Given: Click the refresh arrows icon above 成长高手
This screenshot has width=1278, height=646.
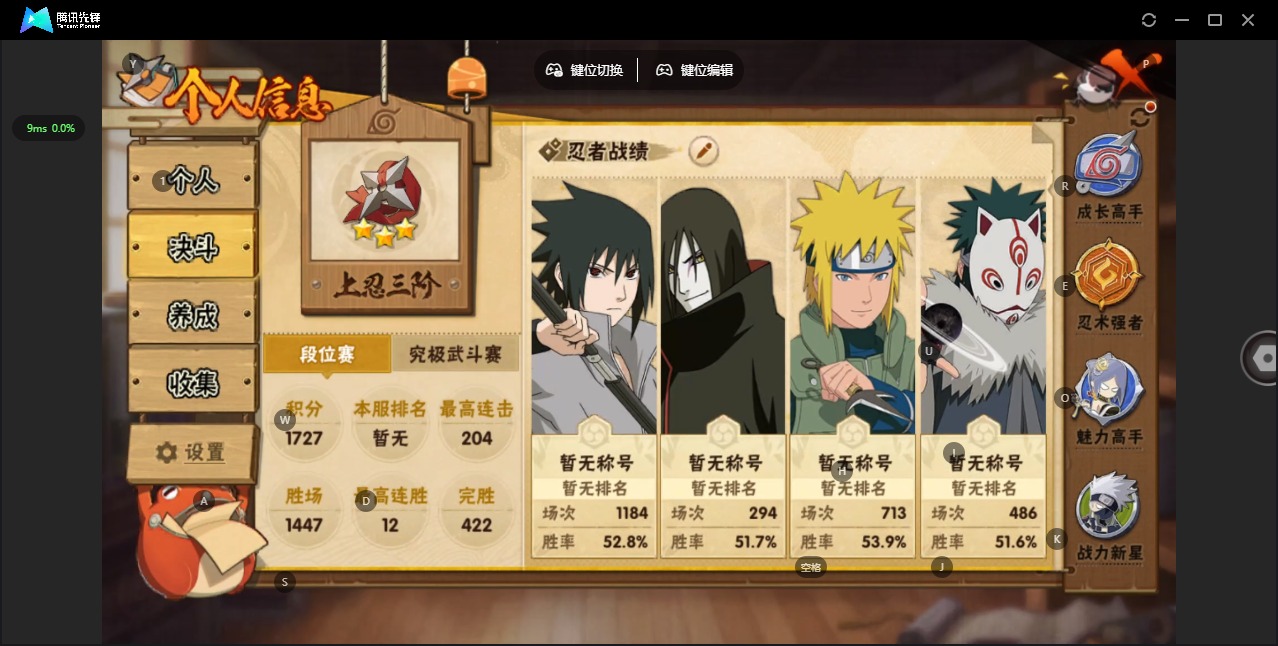Looking at the screenshot, I should (x=1140, y=117).
